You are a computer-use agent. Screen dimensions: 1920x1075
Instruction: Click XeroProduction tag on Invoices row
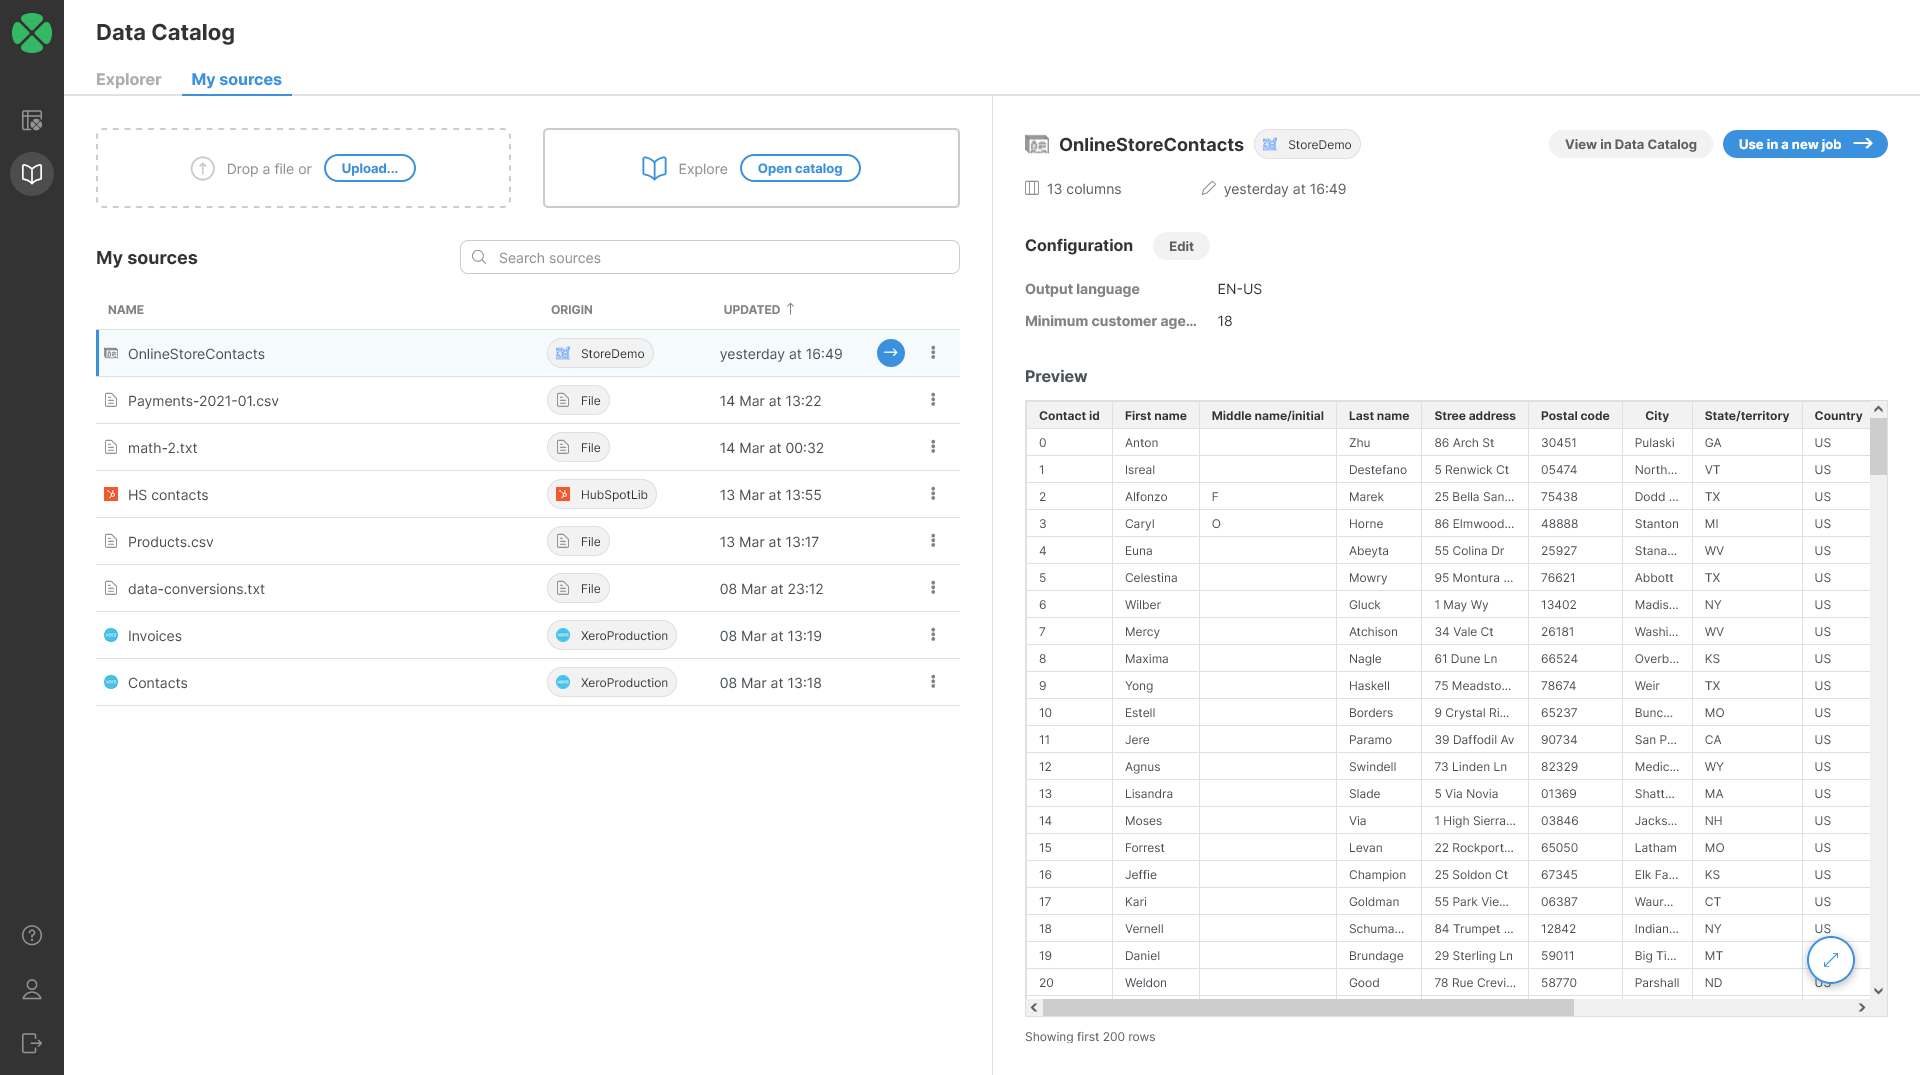pos(612,635)
